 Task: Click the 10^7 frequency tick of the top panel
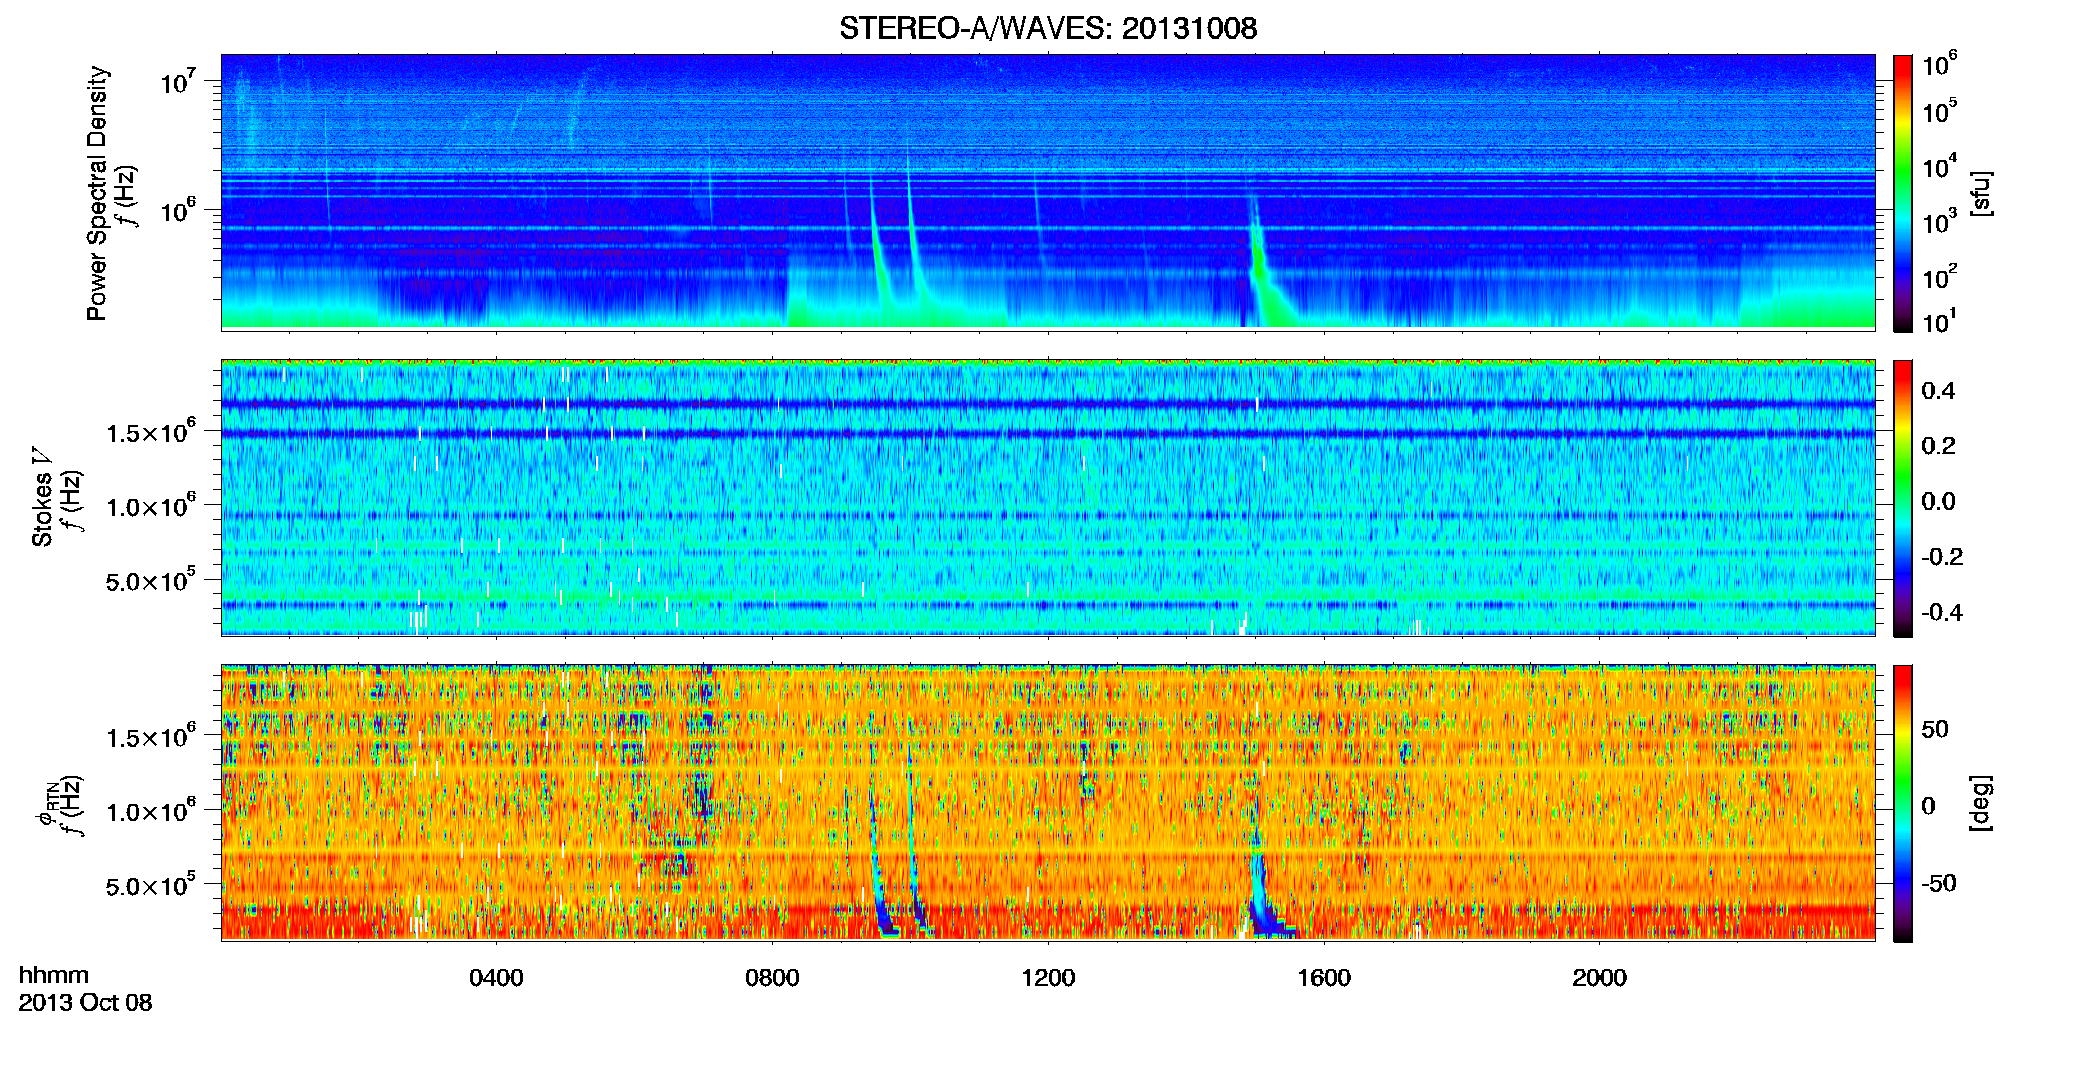(177, 80)
